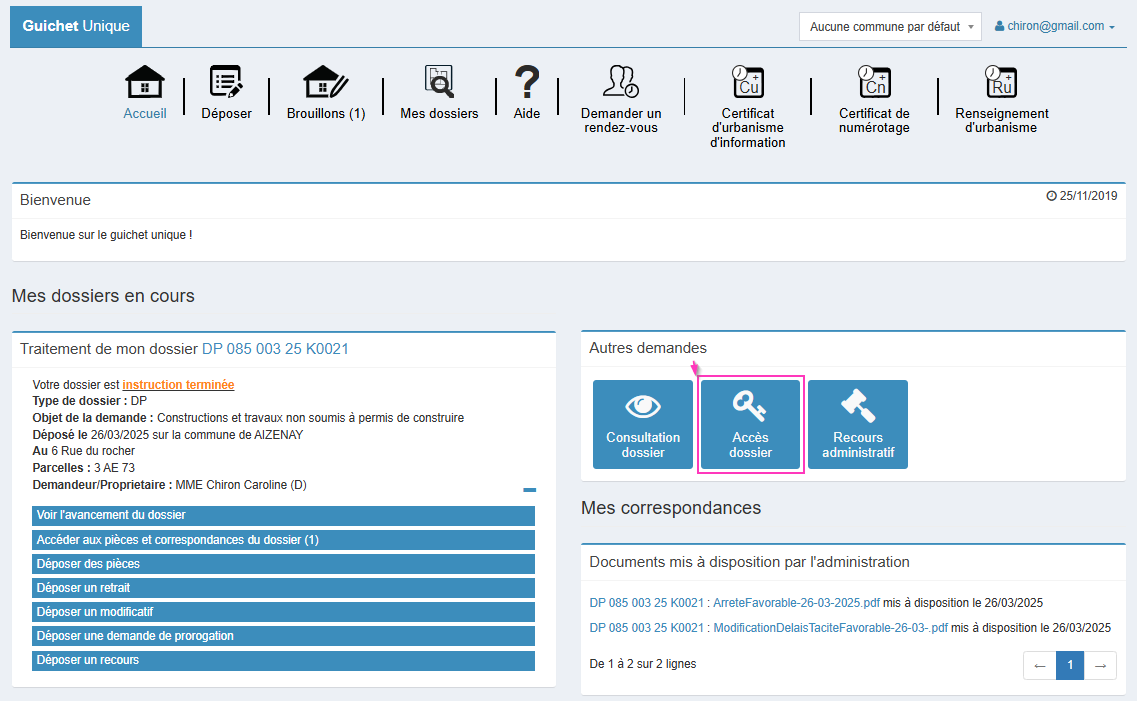Go to next page arrow in pagination
The image size is (1137, 701).
(x=1101, y=665)
